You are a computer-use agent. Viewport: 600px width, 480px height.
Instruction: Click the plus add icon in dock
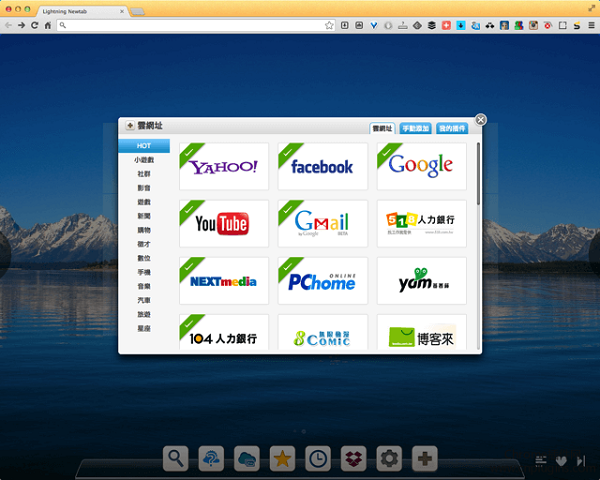point(425,458)
